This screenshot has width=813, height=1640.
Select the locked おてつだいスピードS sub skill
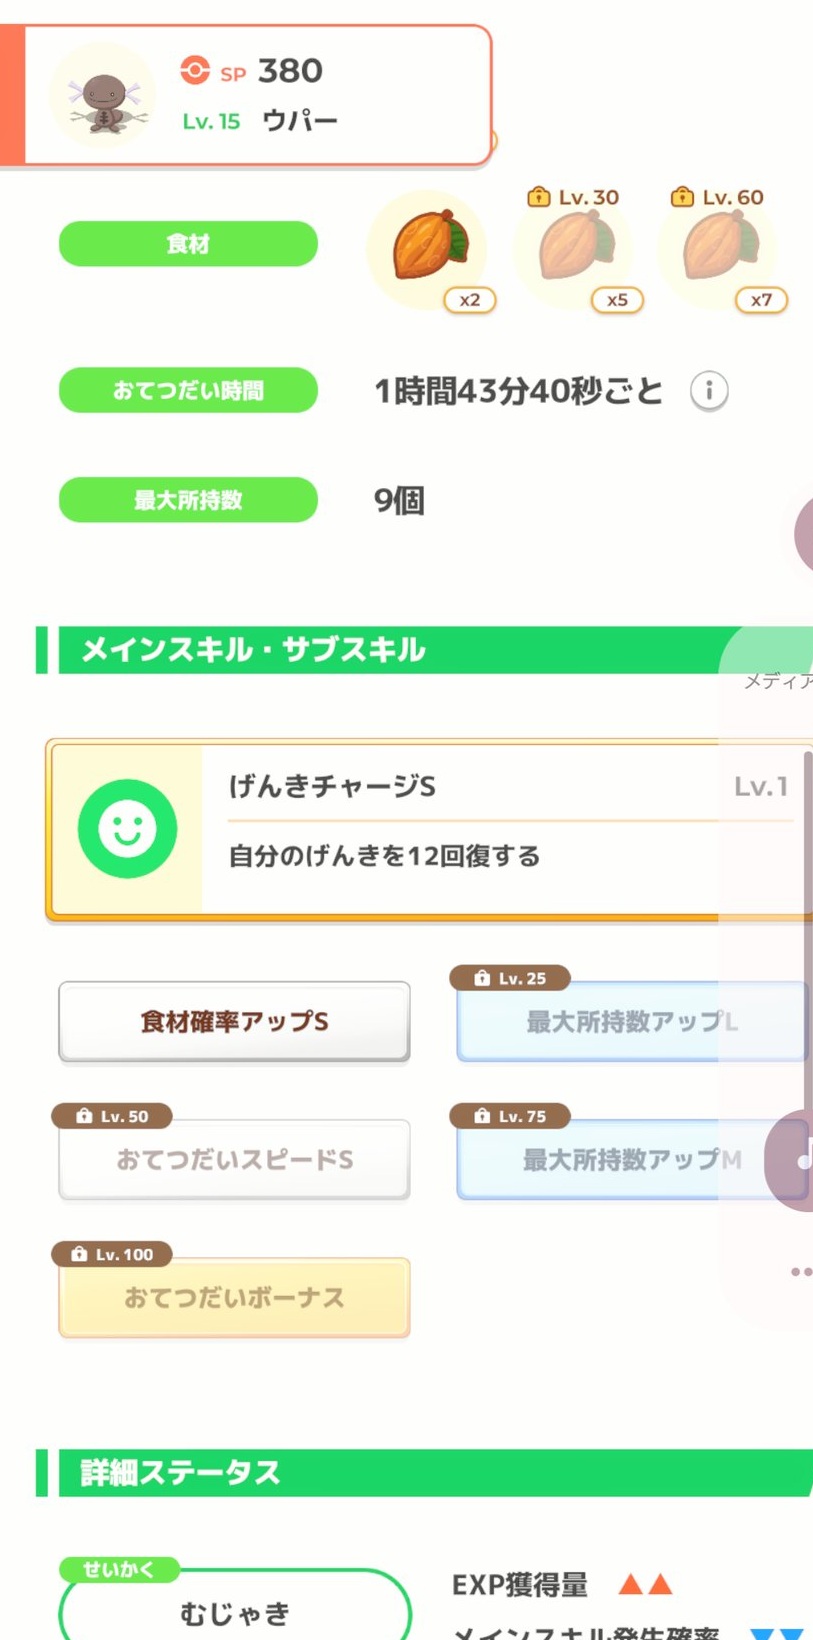234,1160
